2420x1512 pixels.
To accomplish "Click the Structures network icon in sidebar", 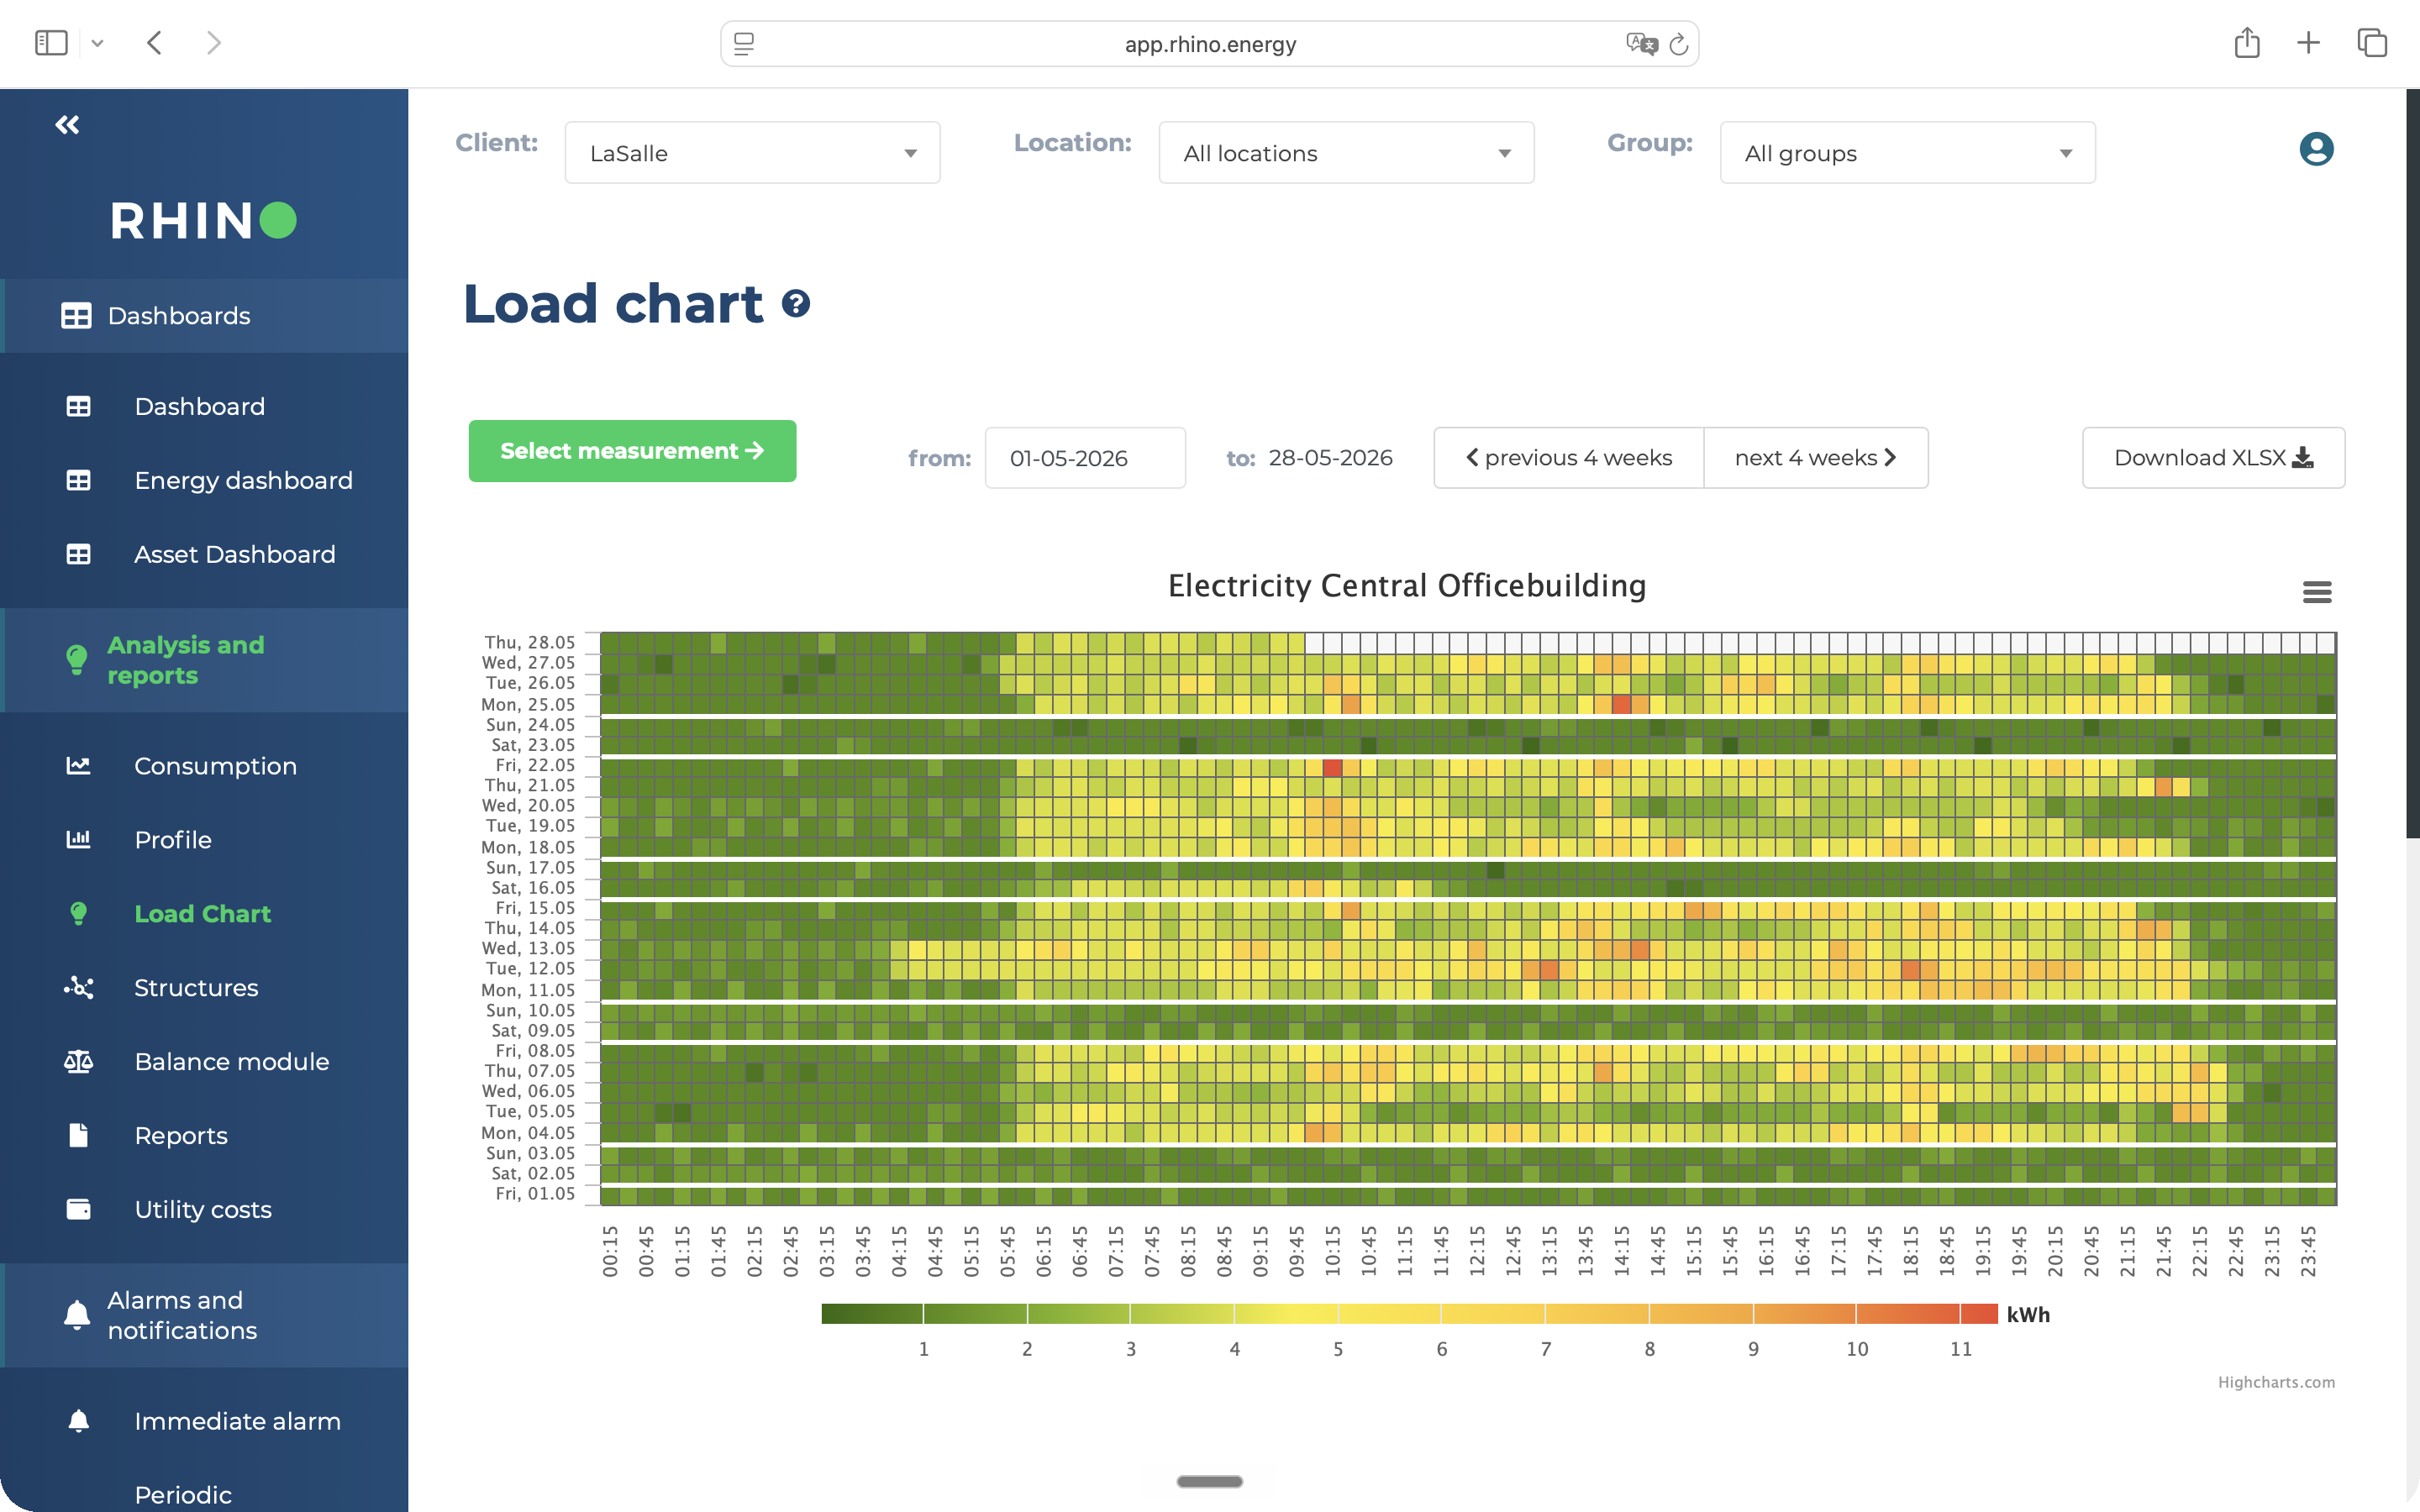I will point(78,988).
